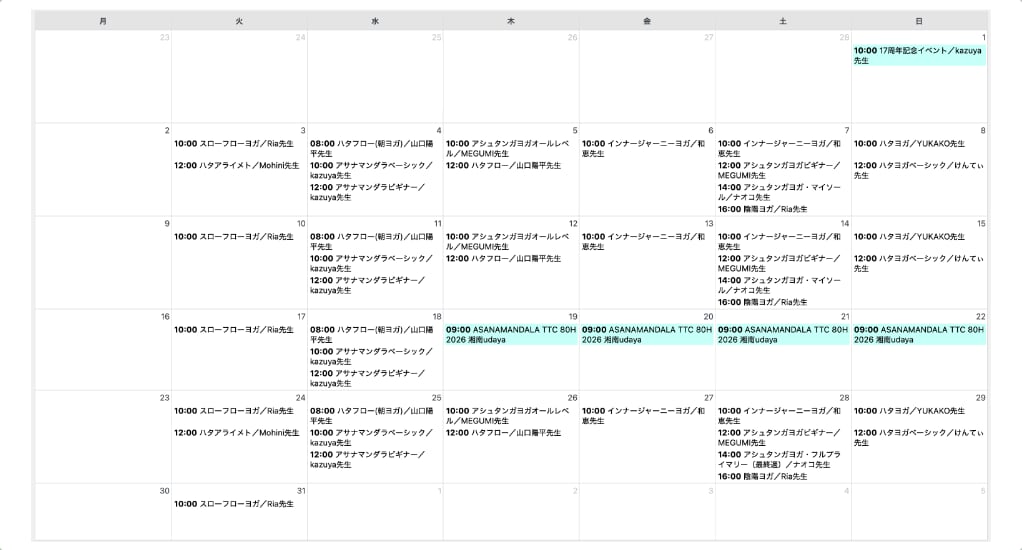
Task: Open 10:00 スローフローヨガ on the 31st
Action: 234,504
